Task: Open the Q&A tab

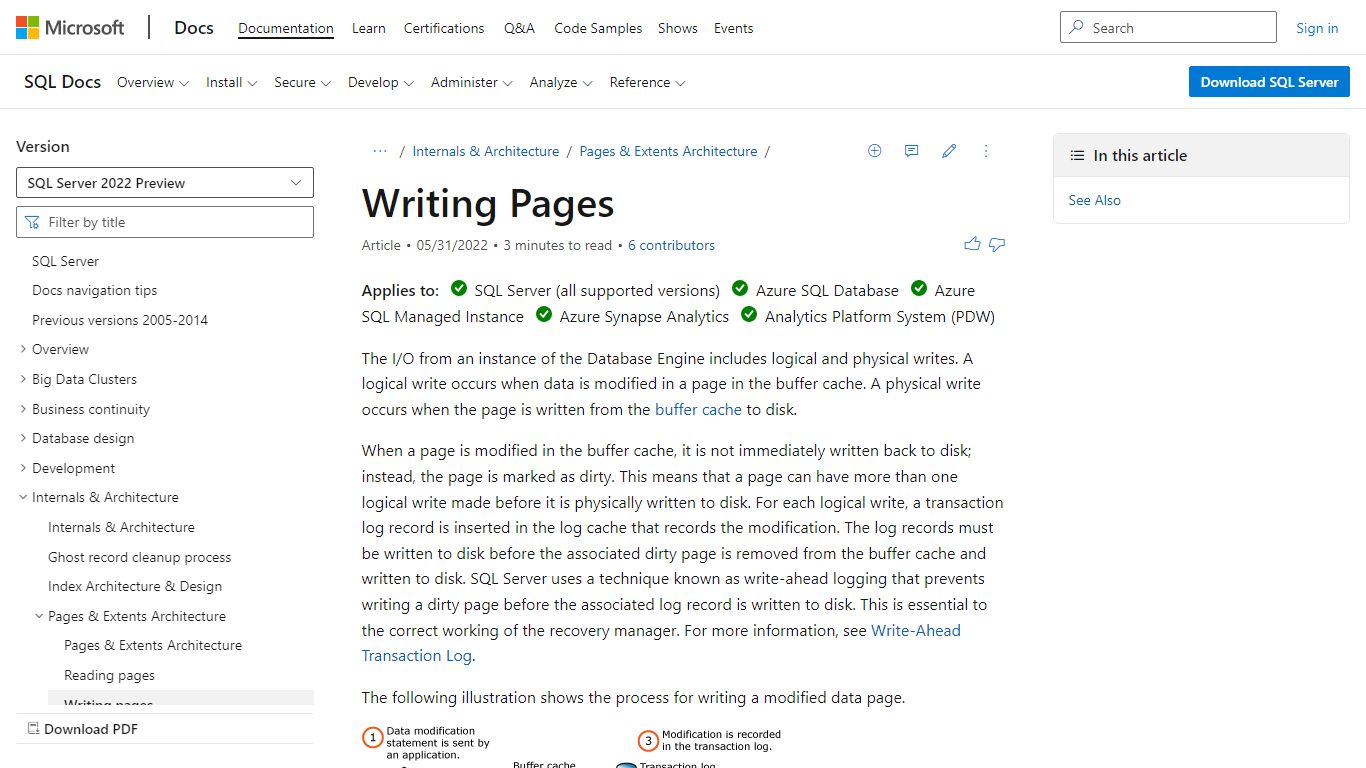Action: (x=519, y=28)
